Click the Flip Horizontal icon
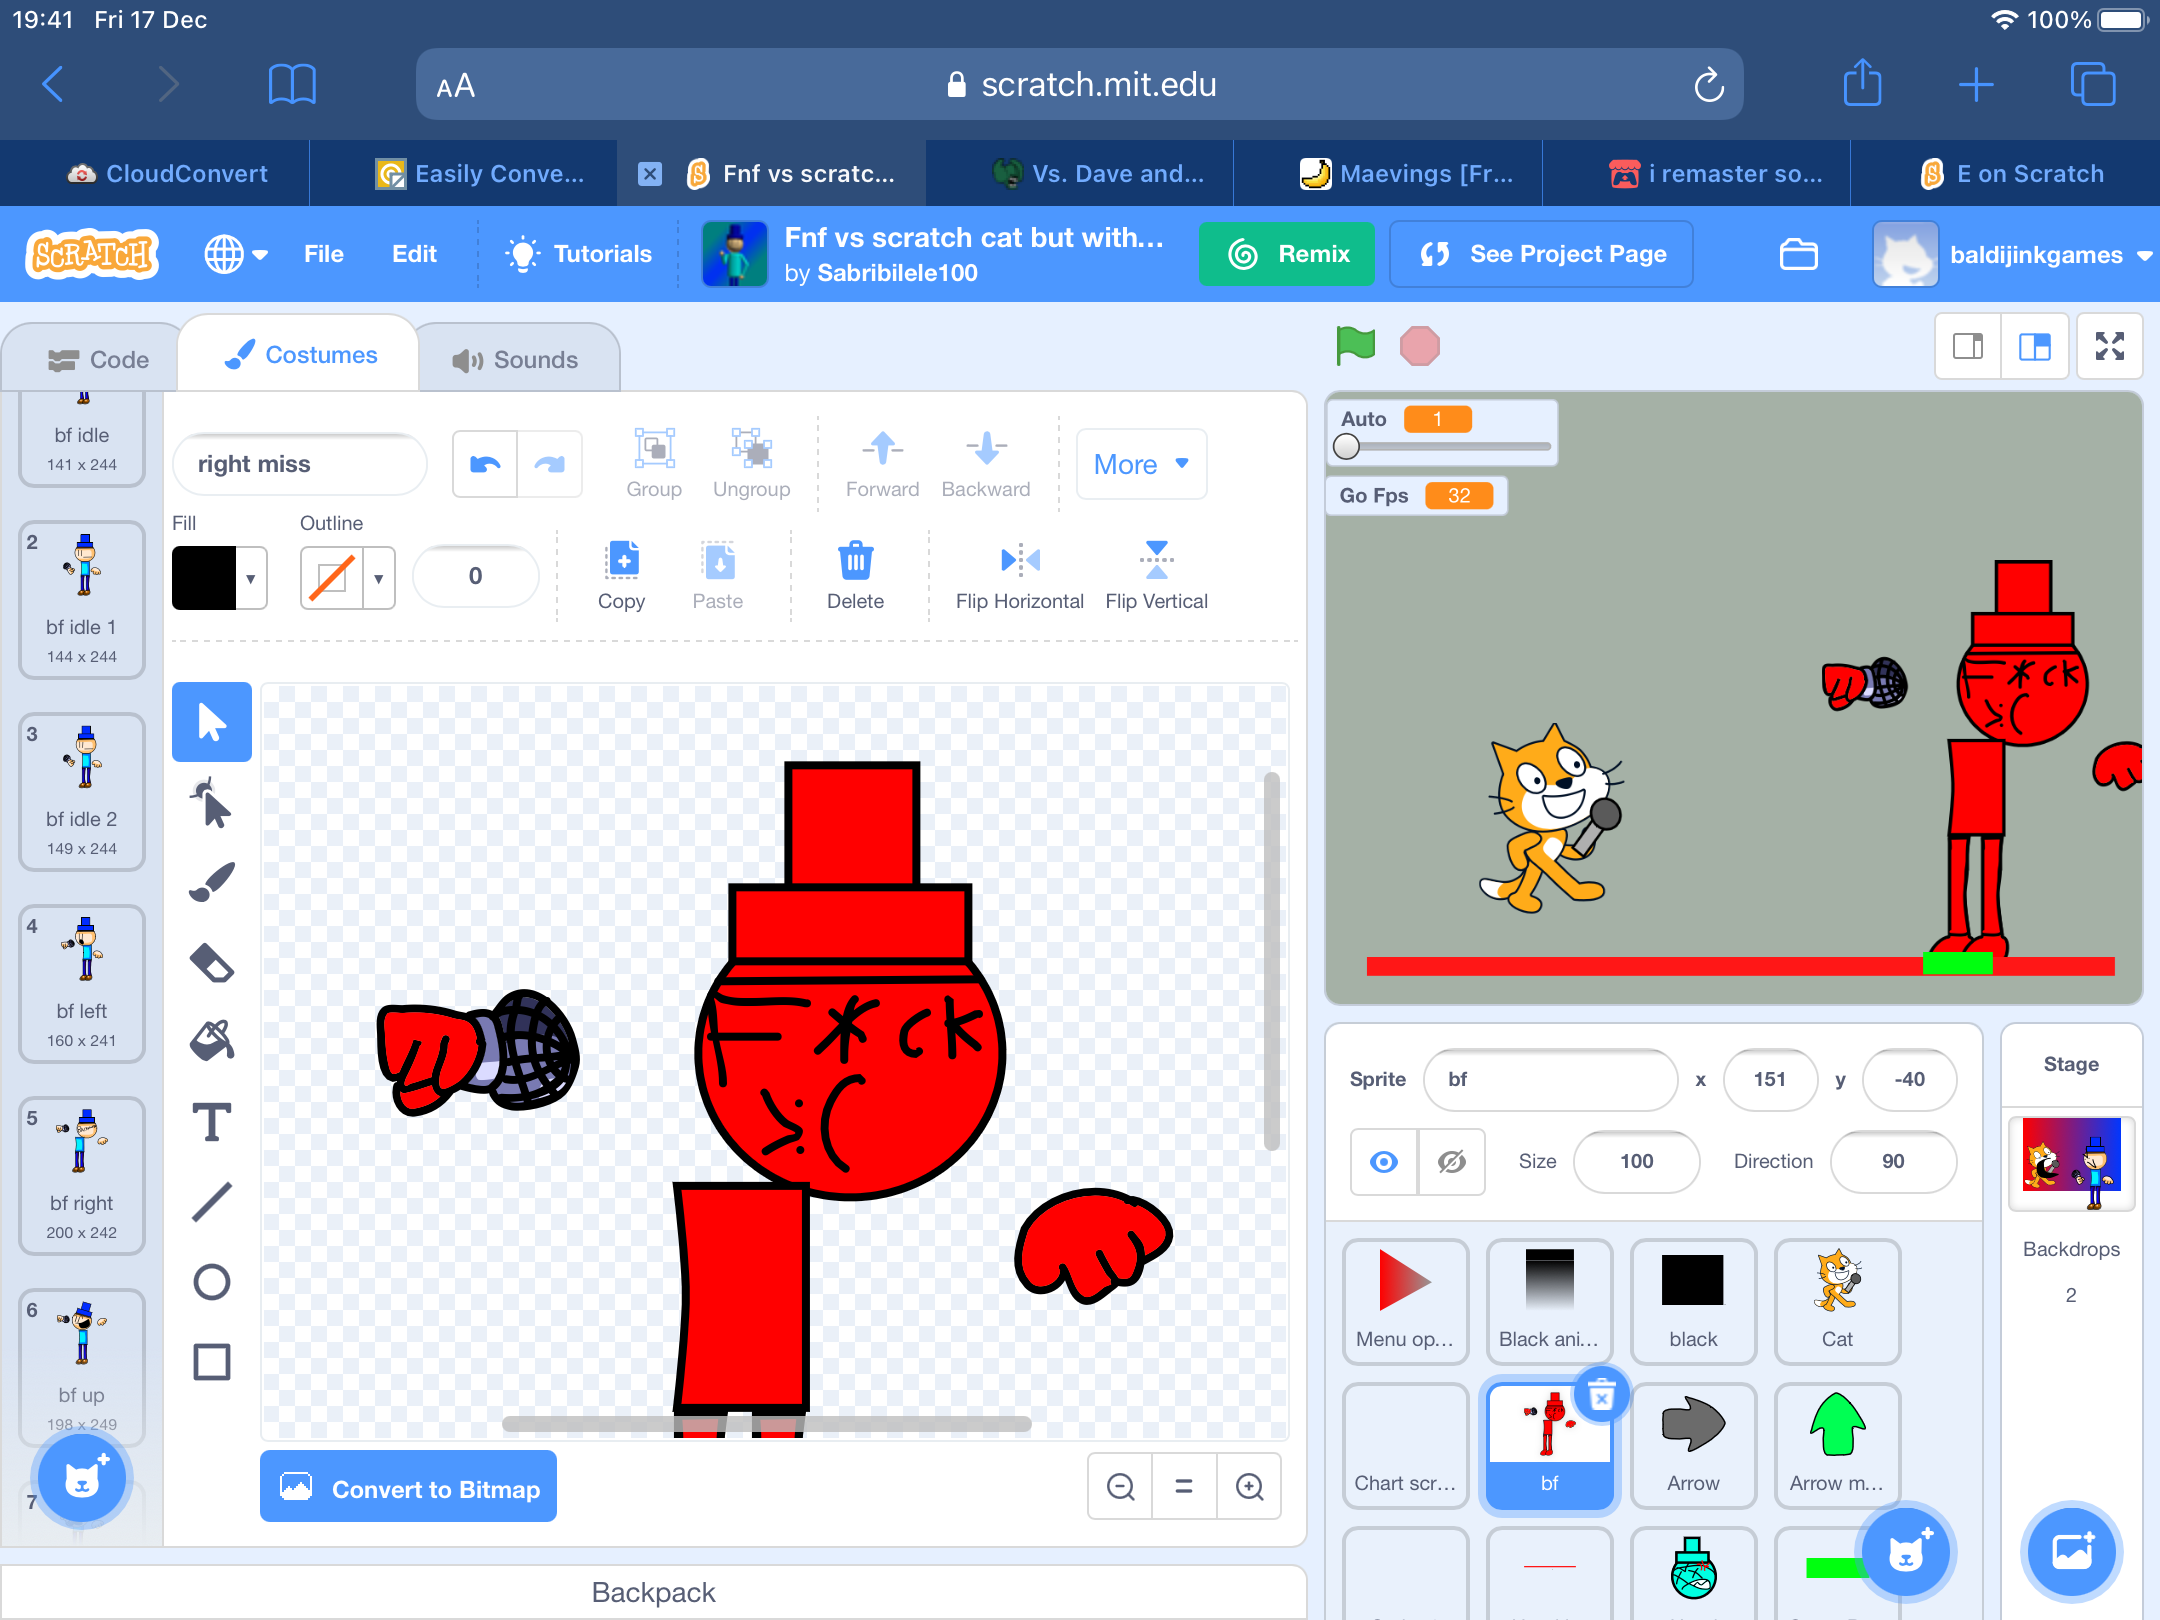 [1020, 560]
